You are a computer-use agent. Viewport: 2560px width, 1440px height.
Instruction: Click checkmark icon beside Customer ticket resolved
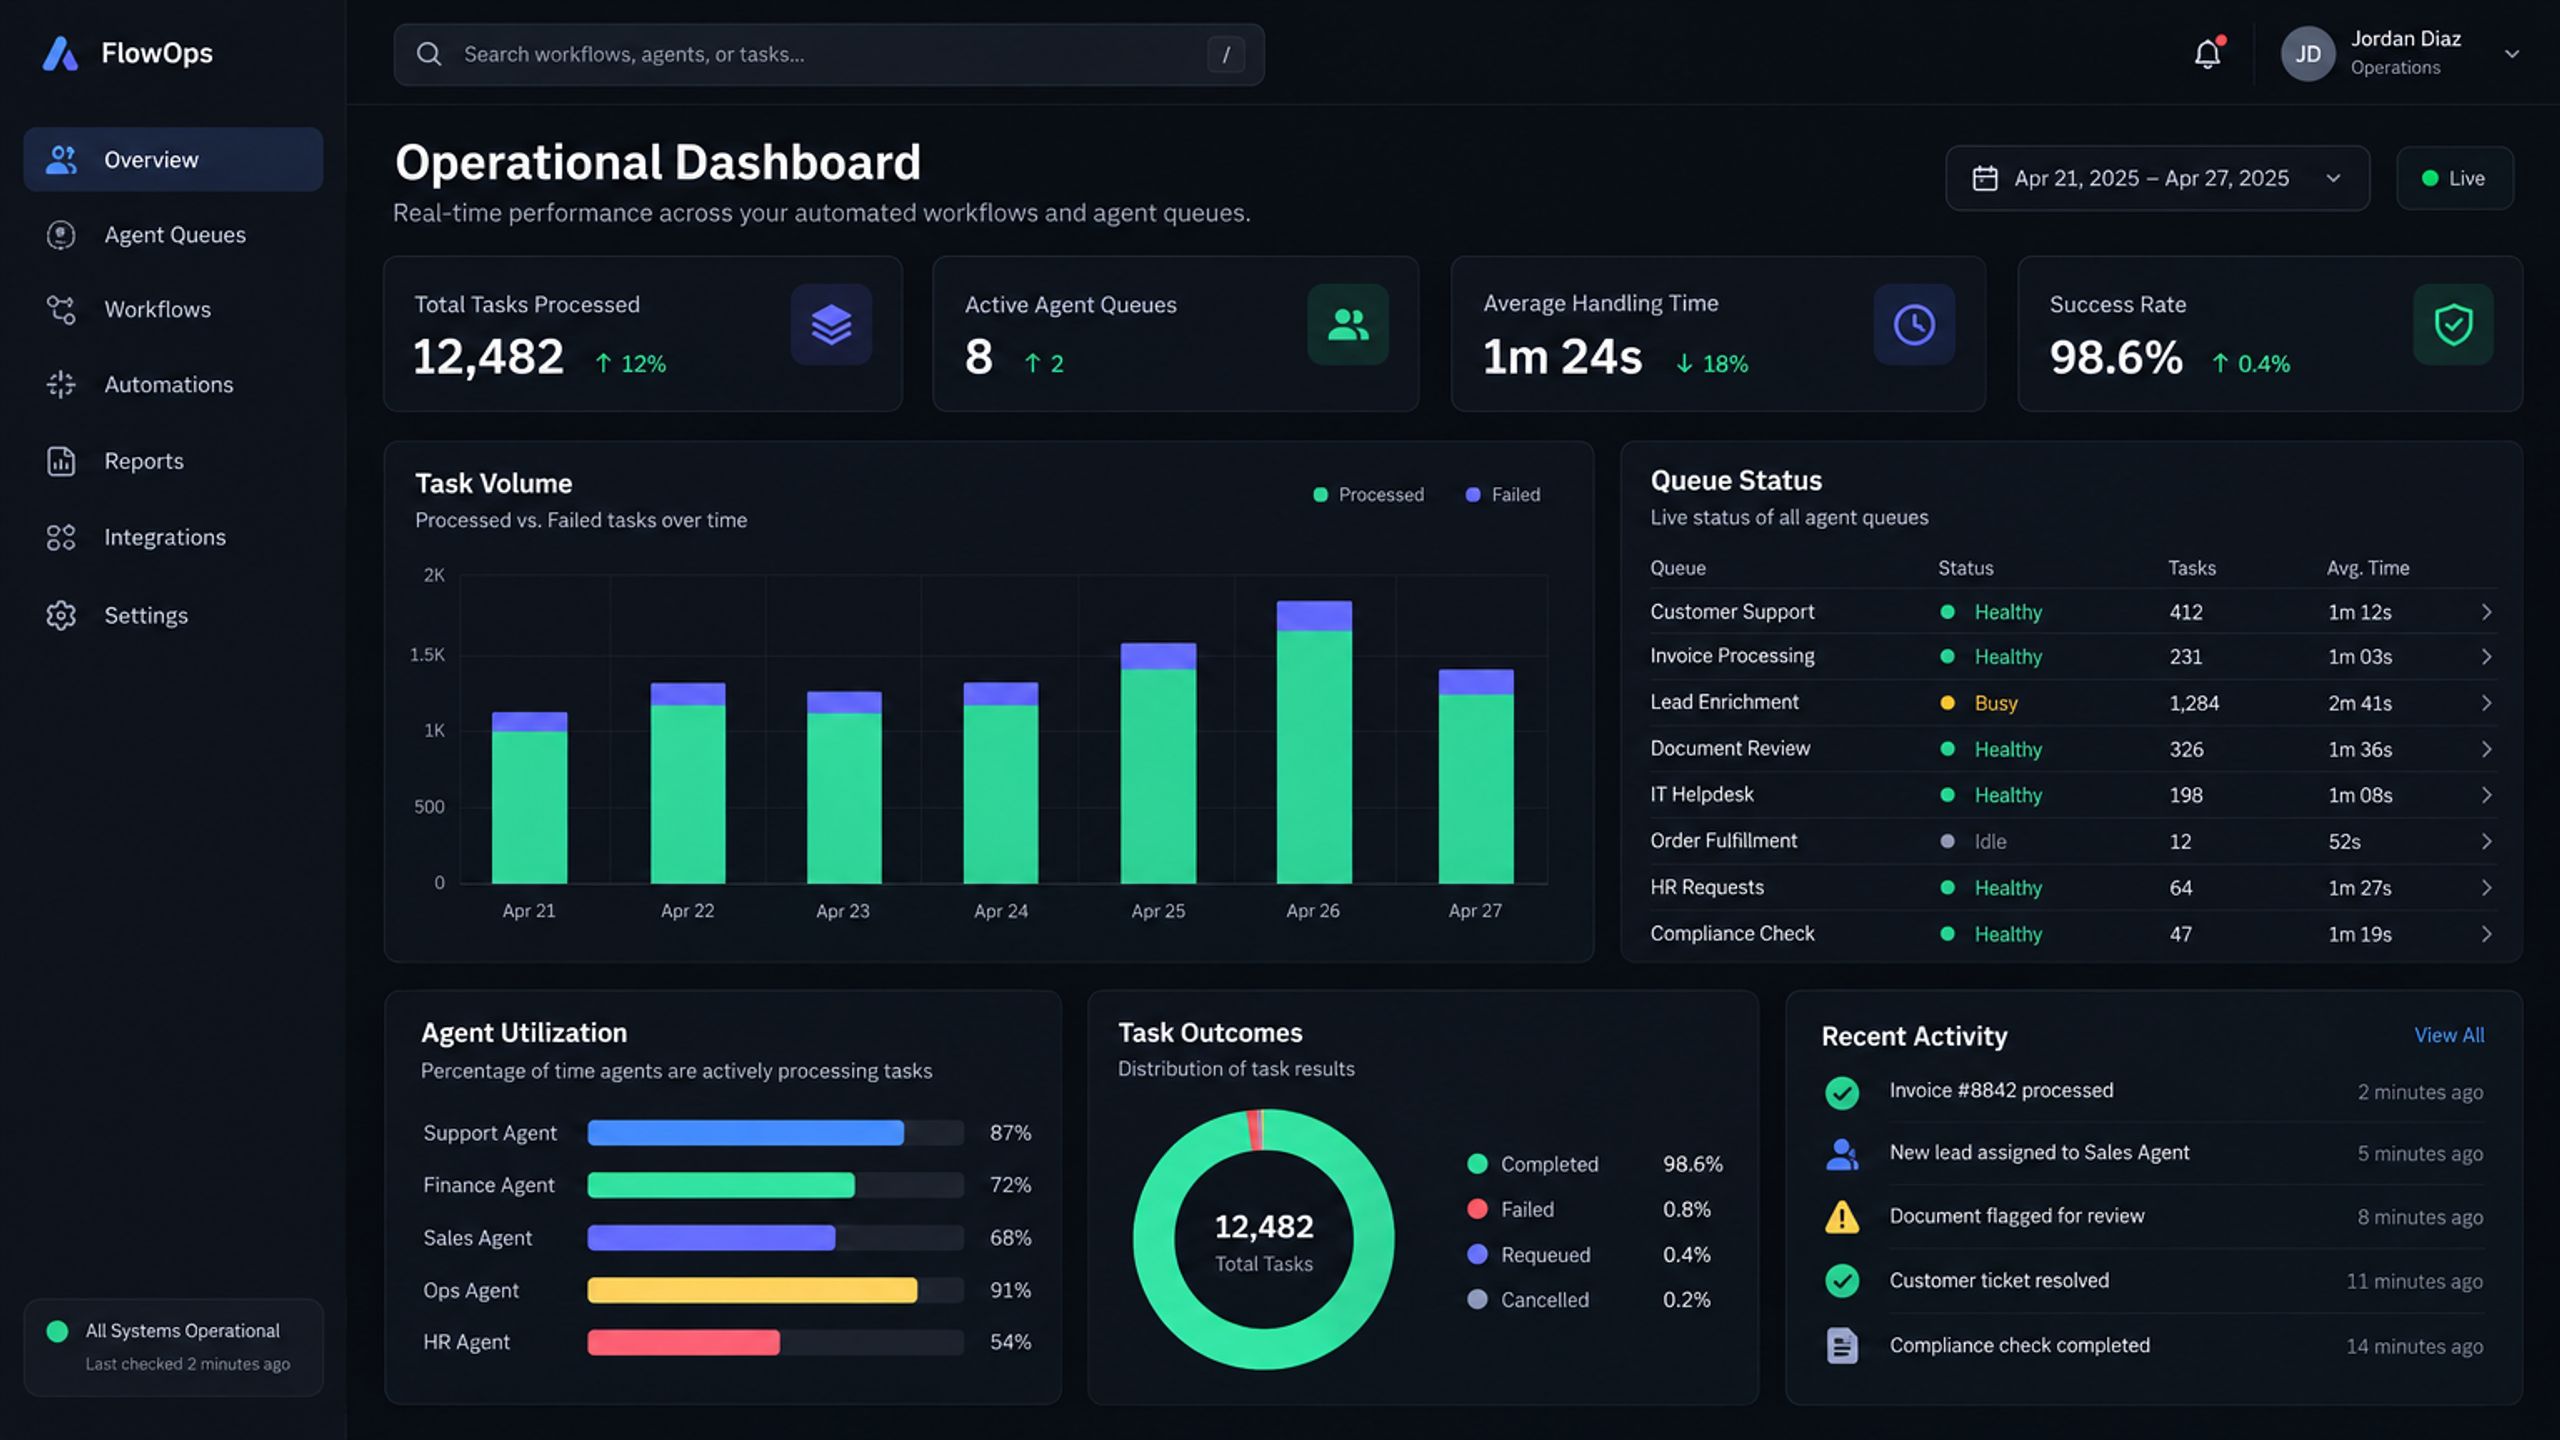click(x=1842, y=1281)
